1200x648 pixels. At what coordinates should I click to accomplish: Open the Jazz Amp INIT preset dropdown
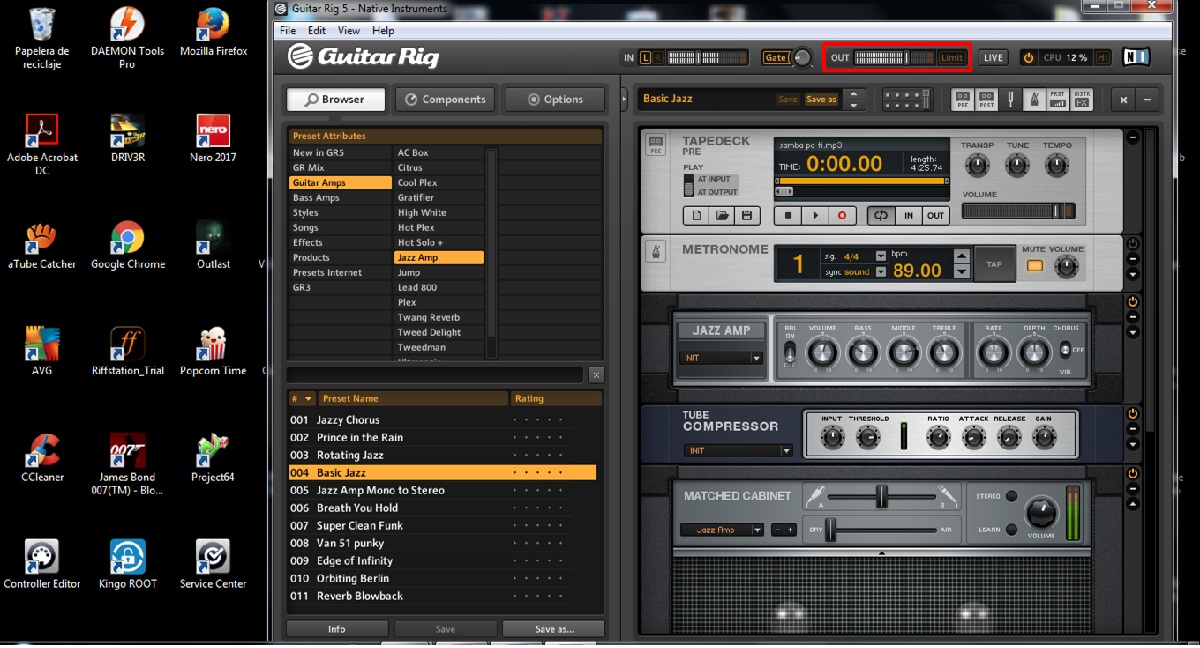point(722,358)
